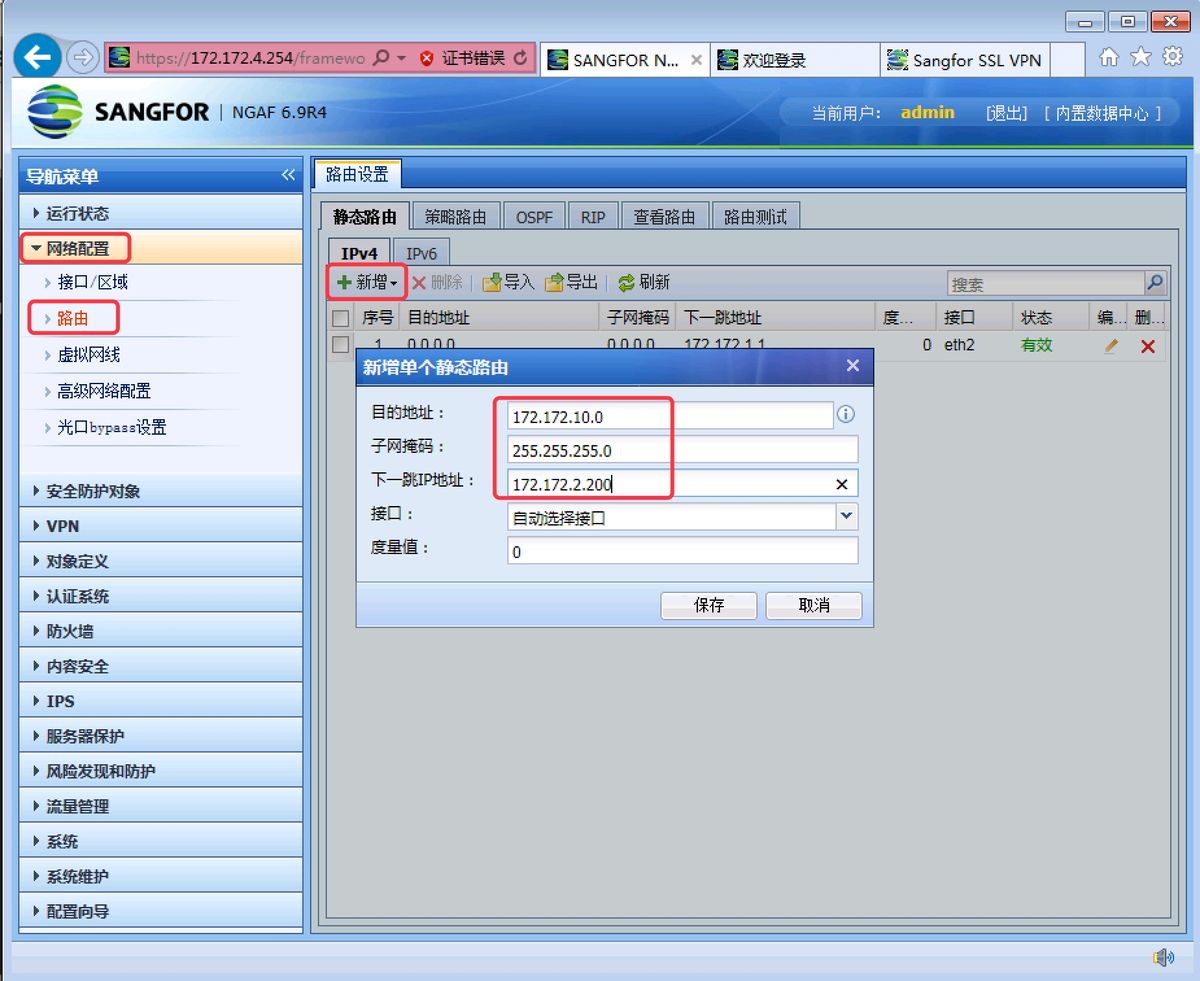Click the 删除 (delete) toolbar icon
The width and height of the screenshot is (1200, 981).
439,282
